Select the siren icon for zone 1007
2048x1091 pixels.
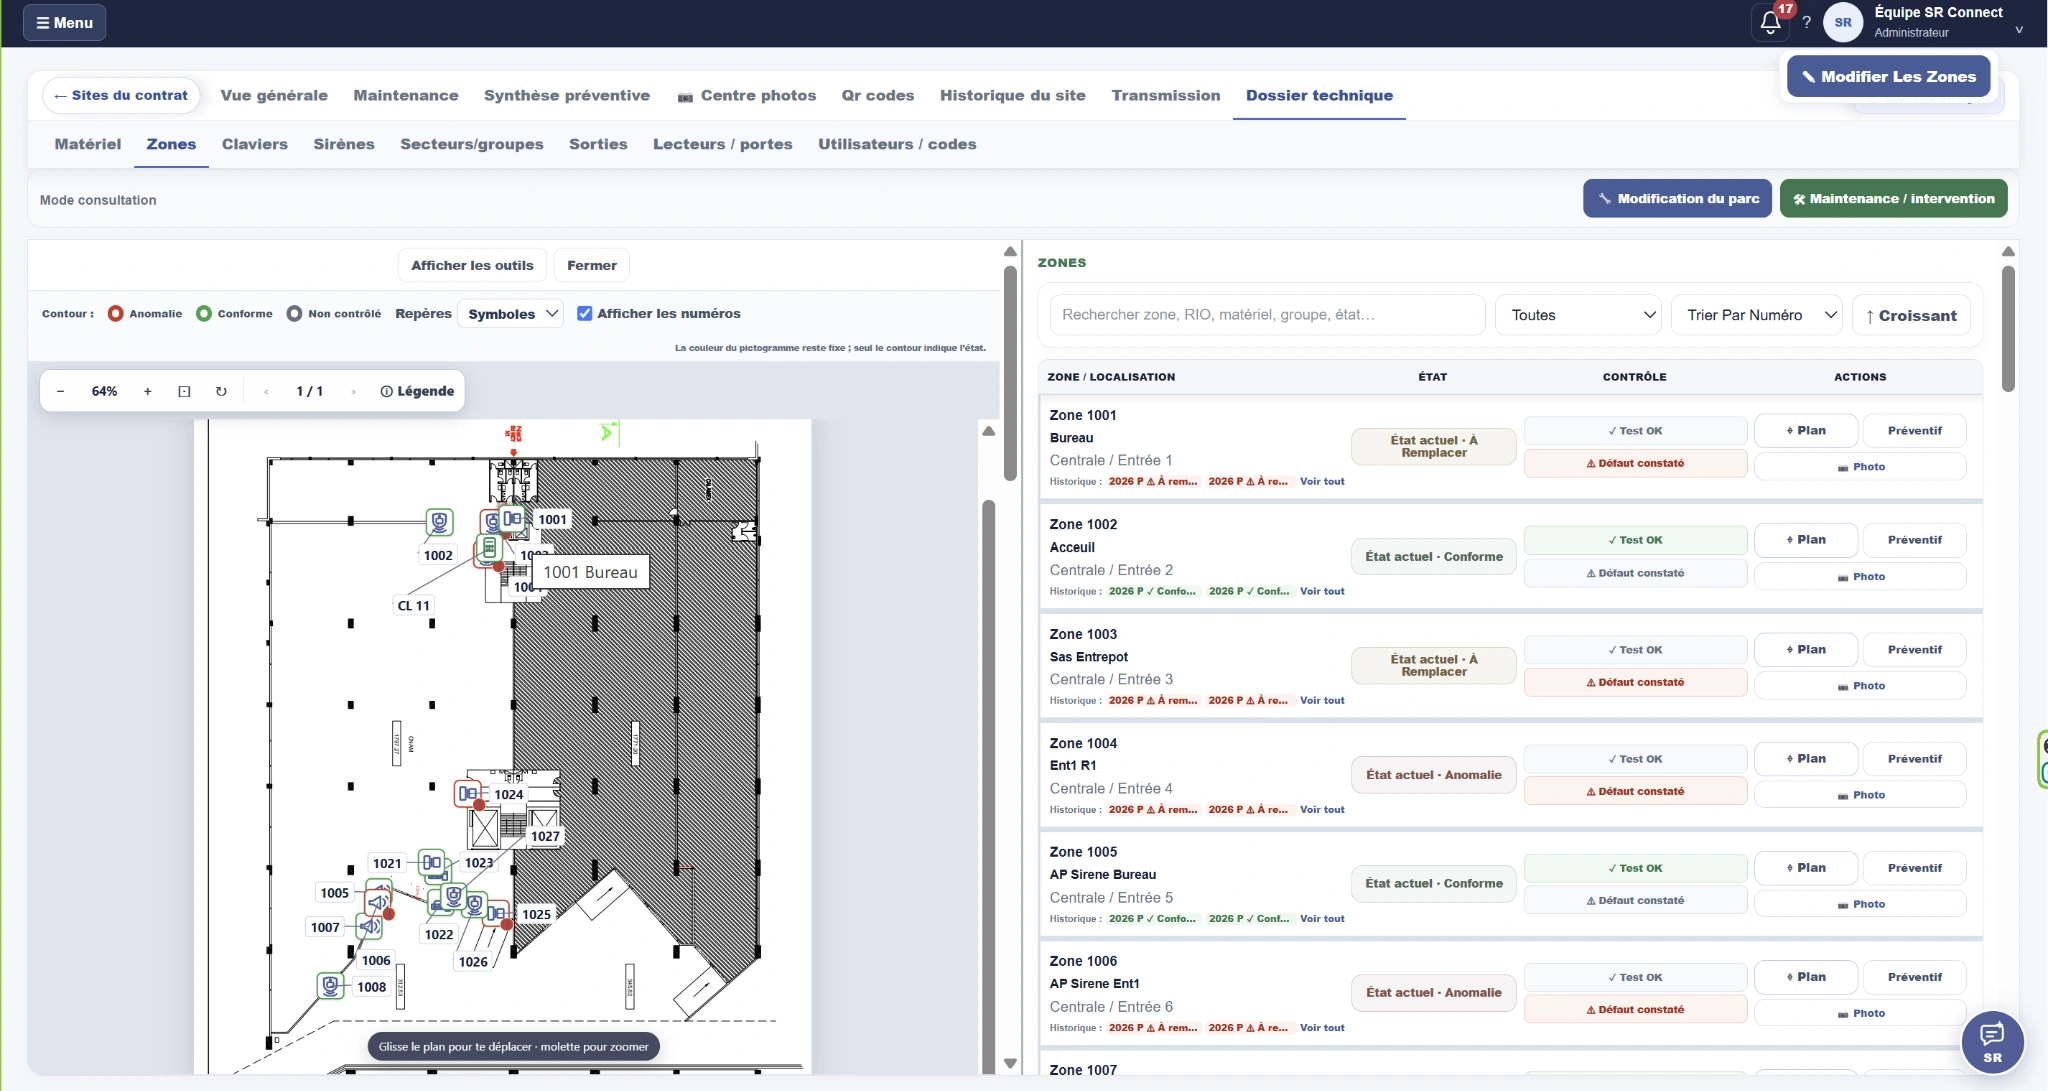369,926
